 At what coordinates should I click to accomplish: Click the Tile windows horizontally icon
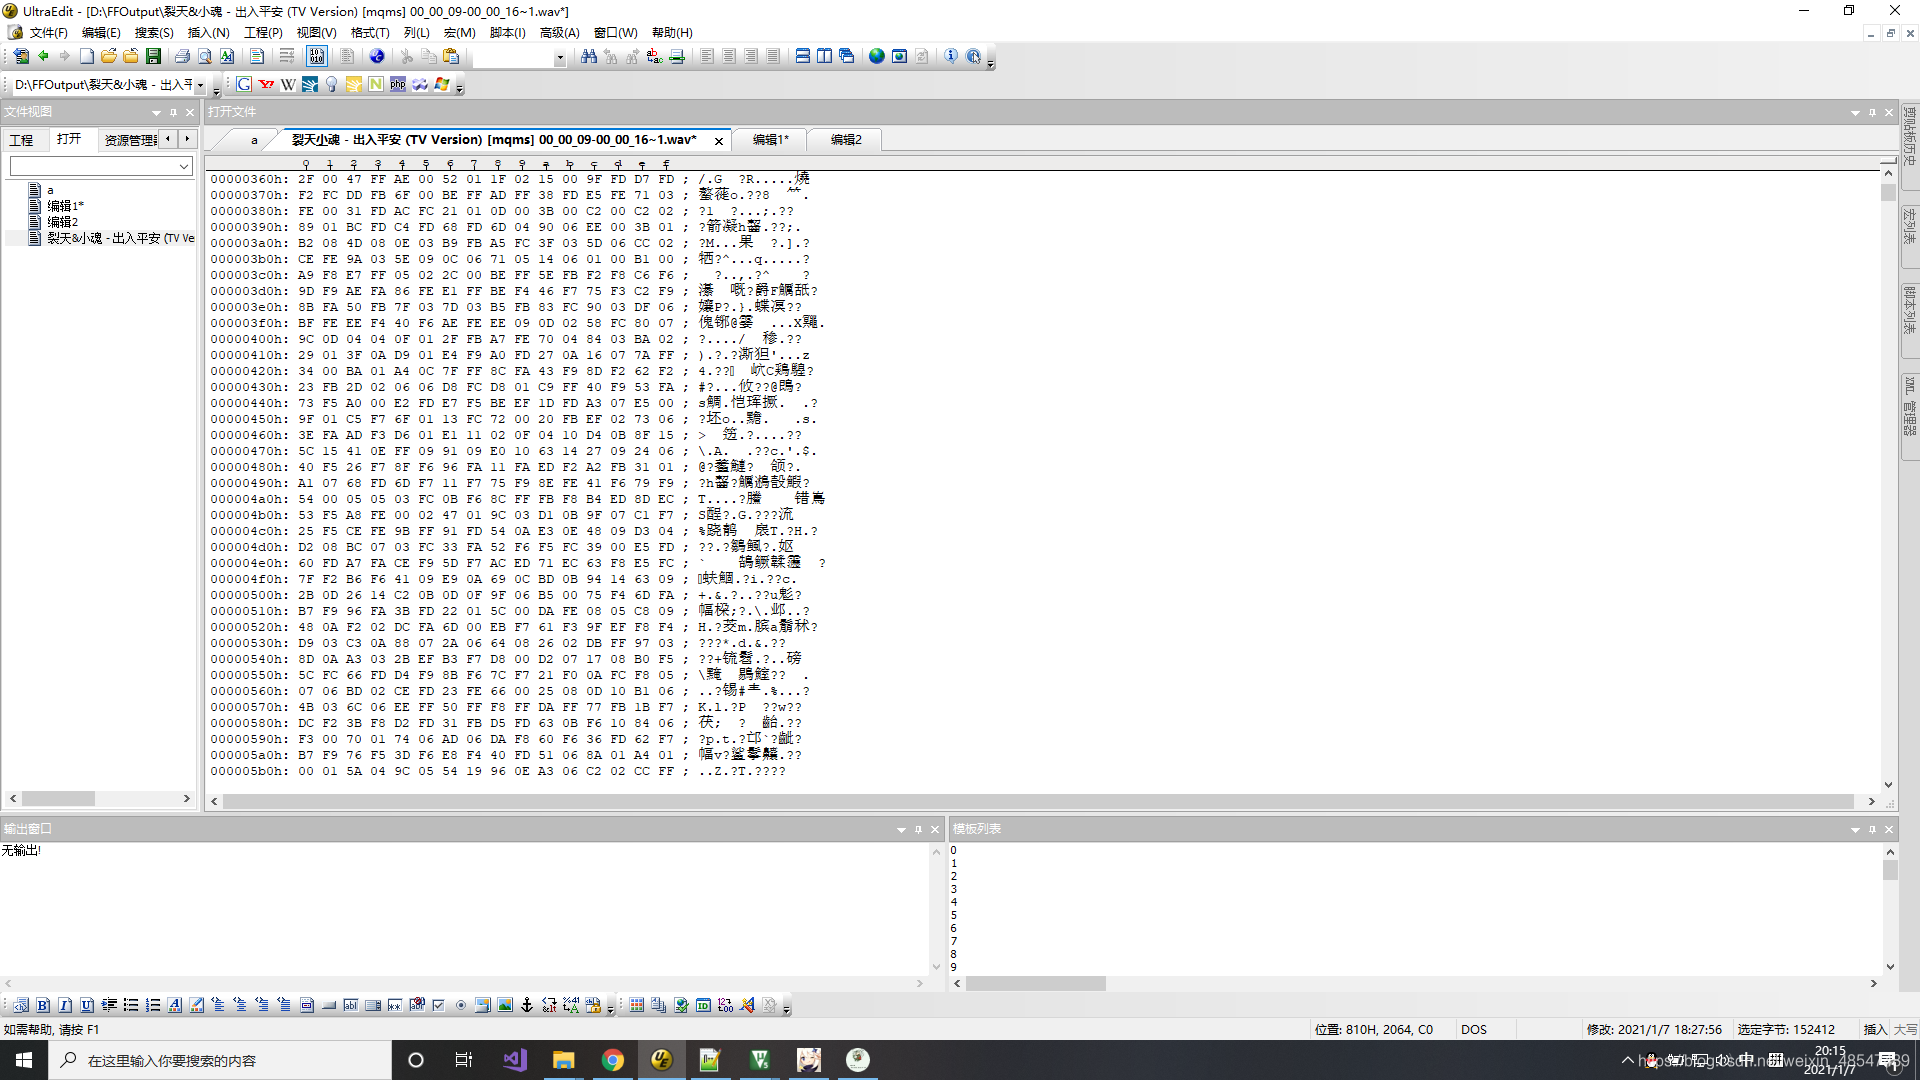pyautogui.click(x=803, y=56)
